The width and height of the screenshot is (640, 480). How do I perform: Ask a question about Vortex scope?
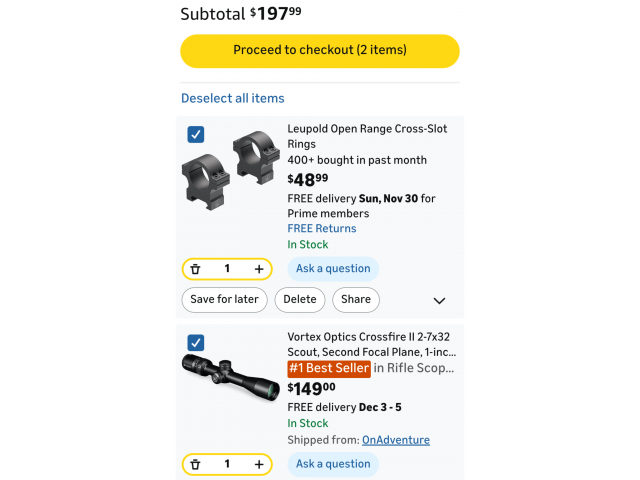333,464
